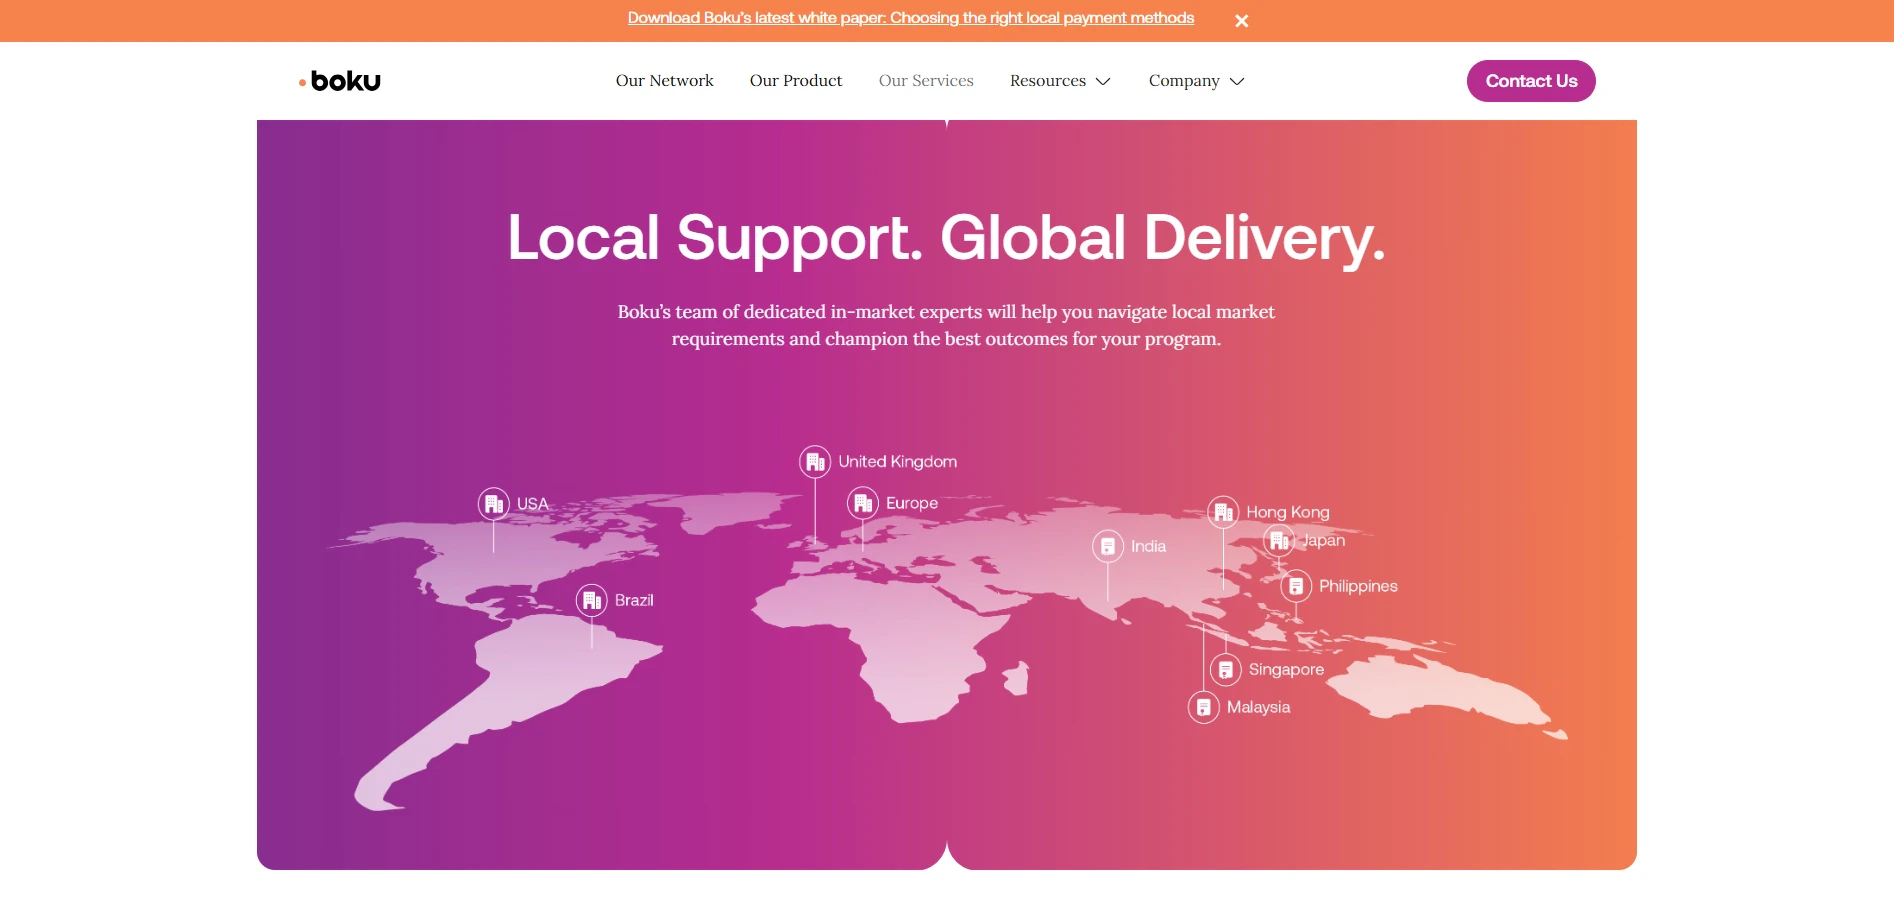Click the Malaysia map label
The height and width of the screenshot is (904, 1894).
pos(1259,707)
